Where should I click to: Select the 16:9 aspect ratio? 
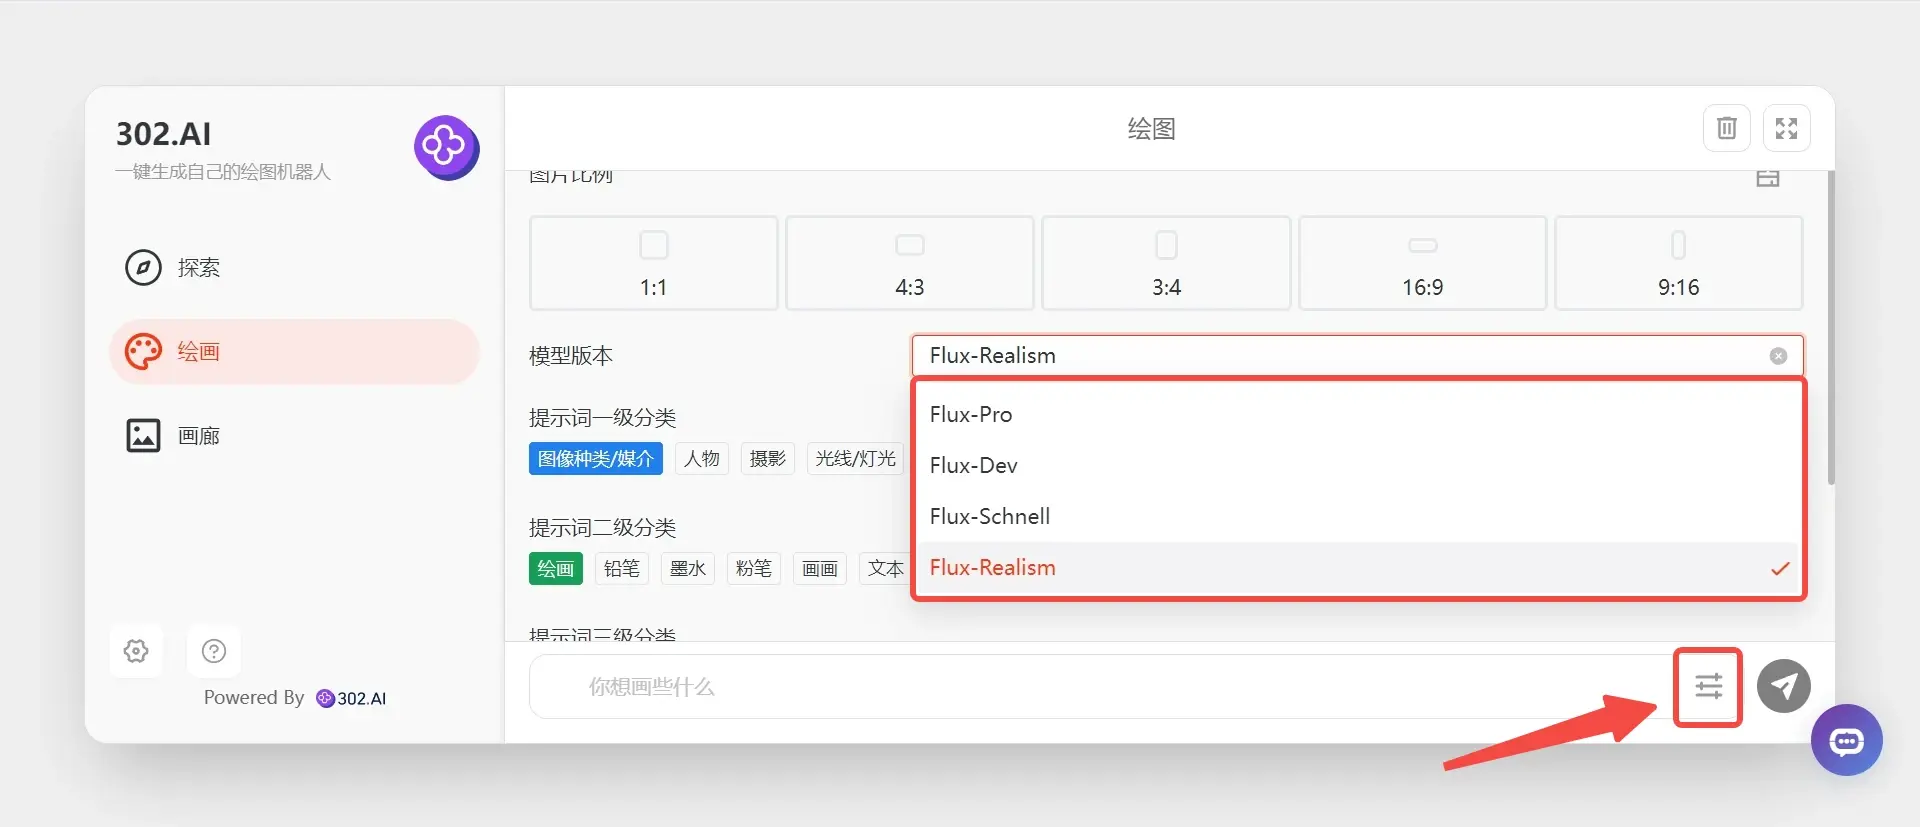pos(1423,263)
